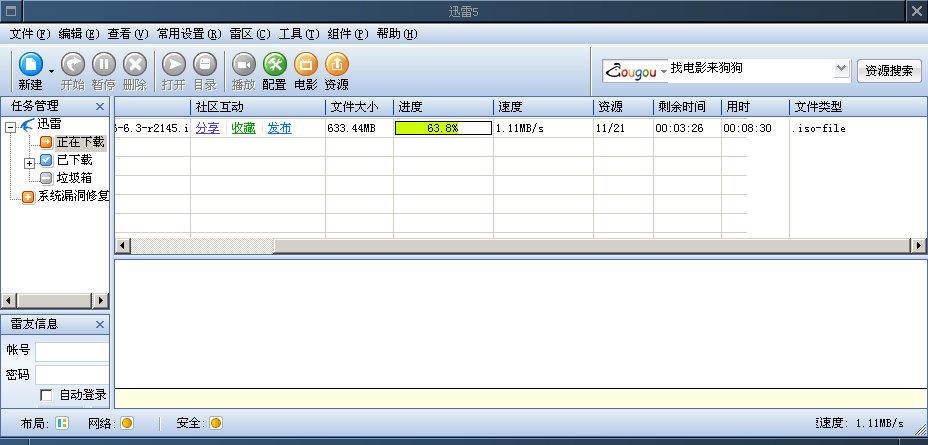928x445 pixels.
Task: Click task tree scrollbar left arrow
Action: (8, 301)
